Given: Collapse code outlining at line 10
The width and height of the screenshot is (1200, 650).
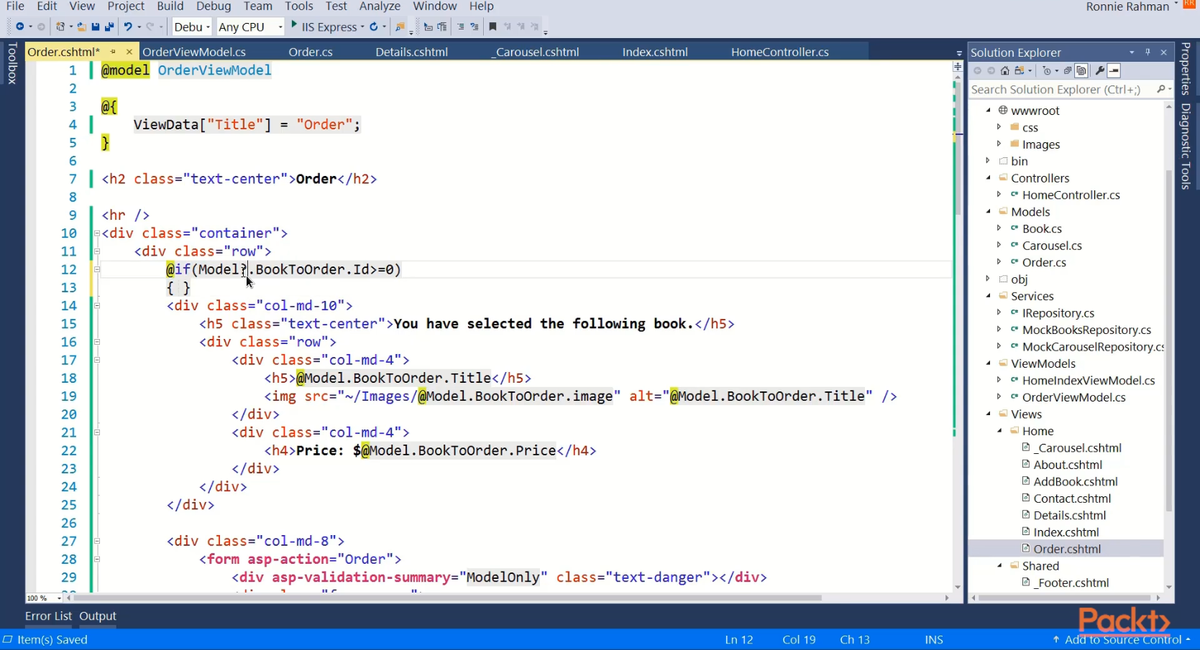Looking at the screenshot, I should (x=97, y=233).
